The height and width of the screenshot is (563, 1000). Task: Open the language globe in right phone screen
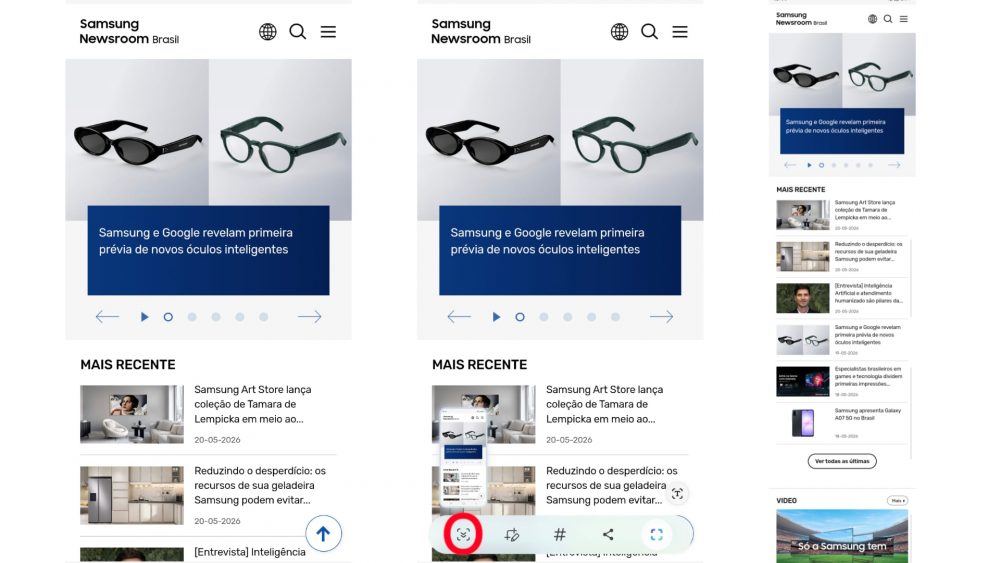tap(872, 19)
